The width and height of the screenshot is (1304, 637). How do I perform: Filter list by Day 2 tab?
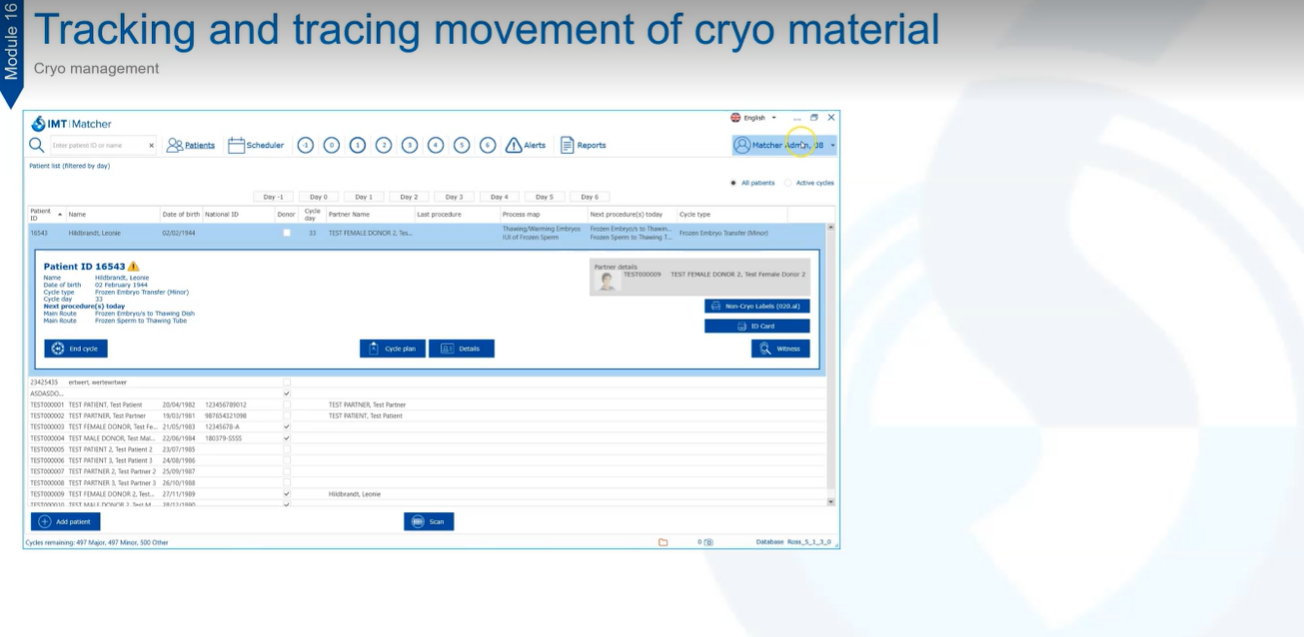[409, 197]
